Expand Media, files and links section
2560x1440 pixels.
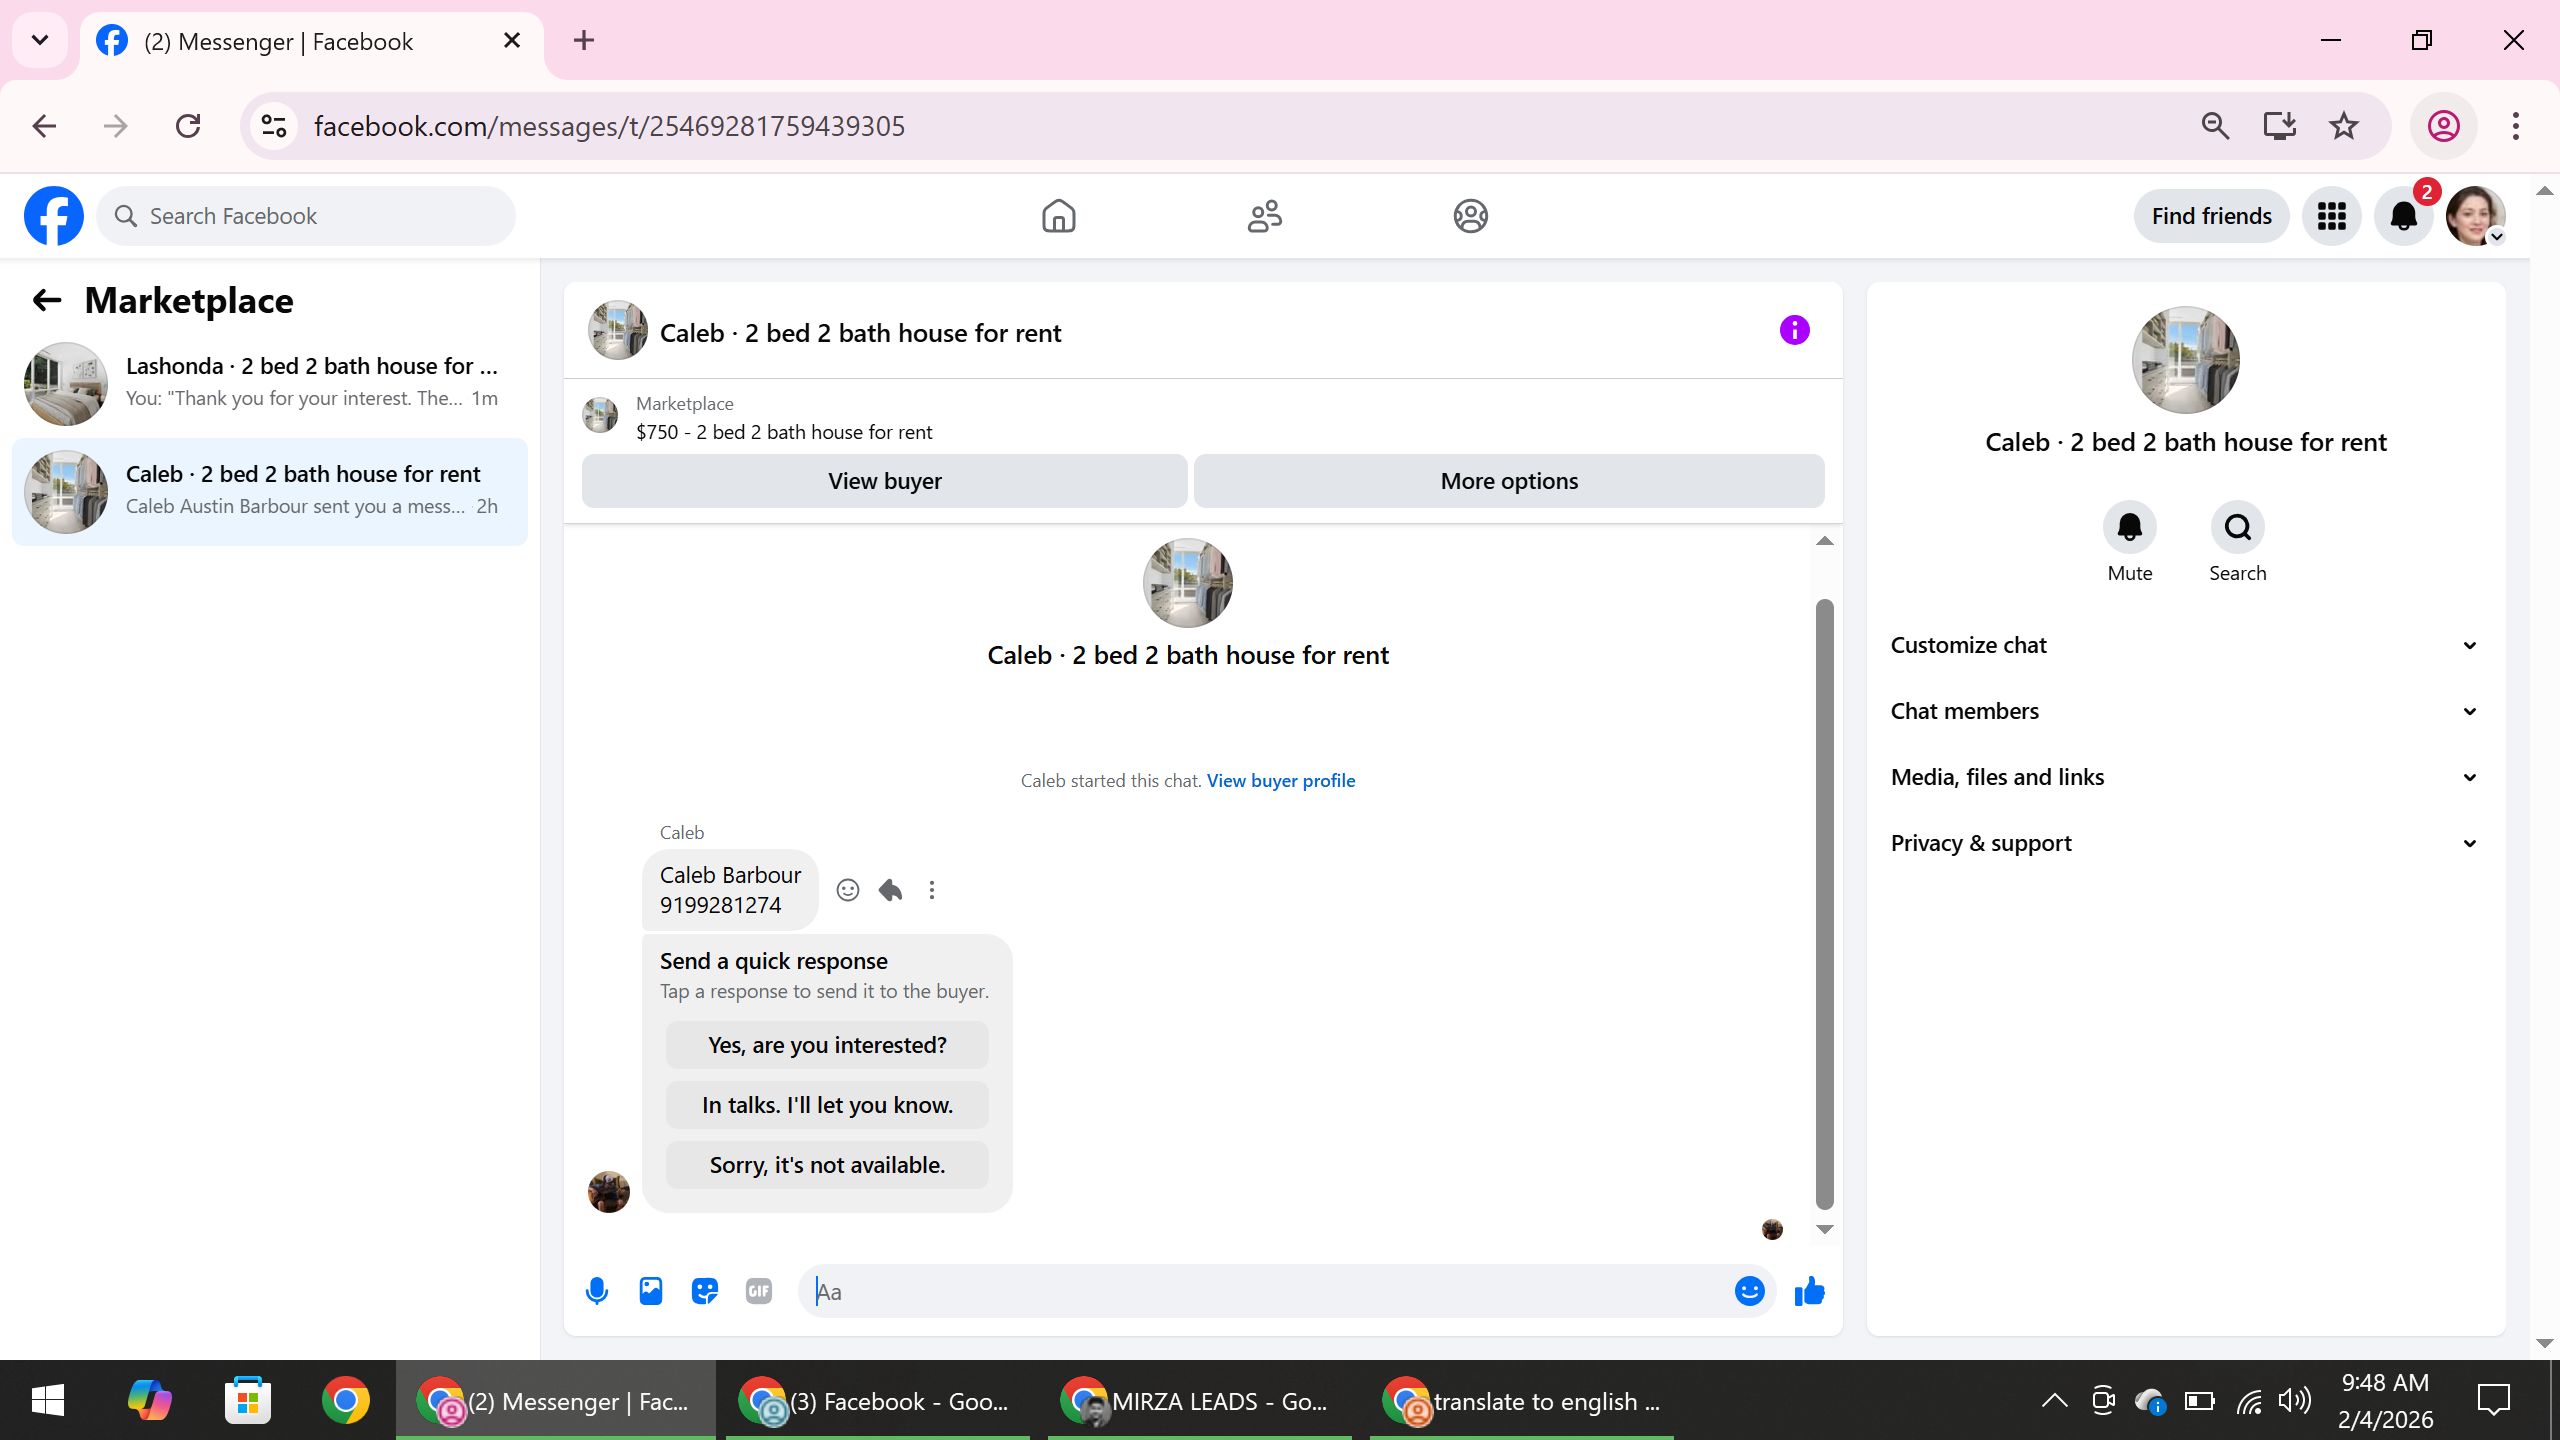pos(2185,777)
